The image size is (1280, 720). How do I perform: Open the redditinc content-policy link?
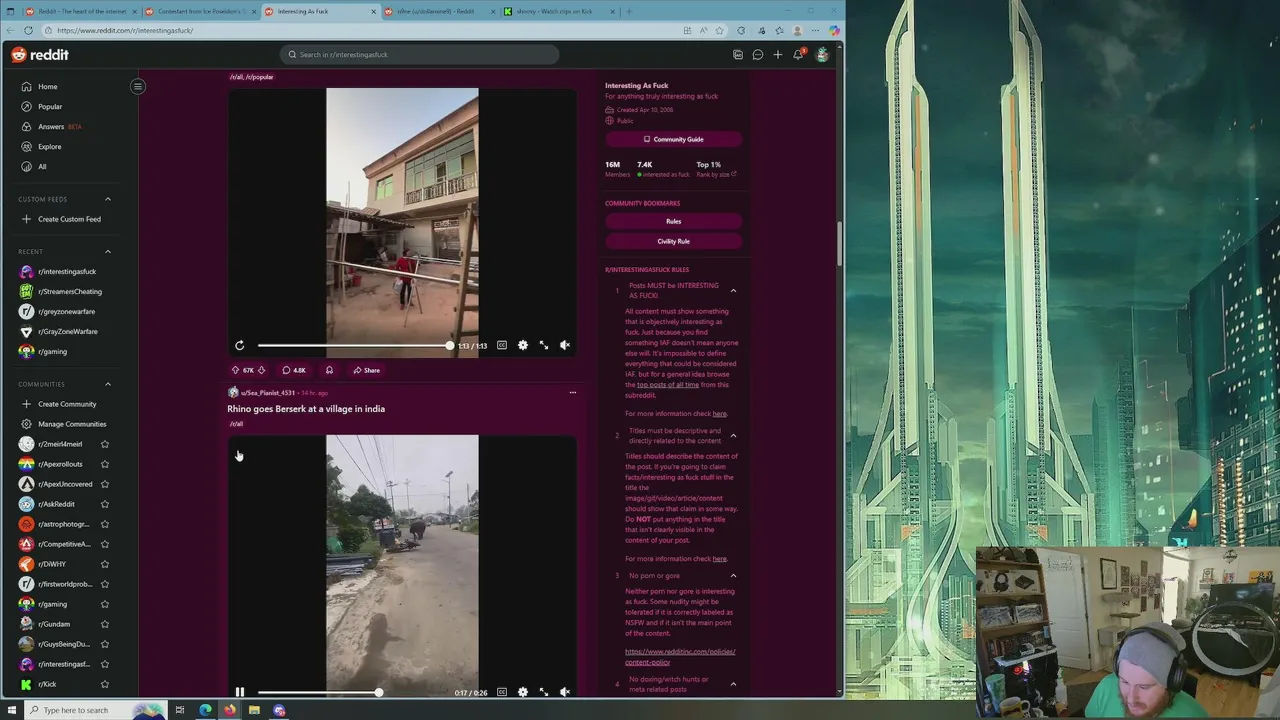(680, 657)
